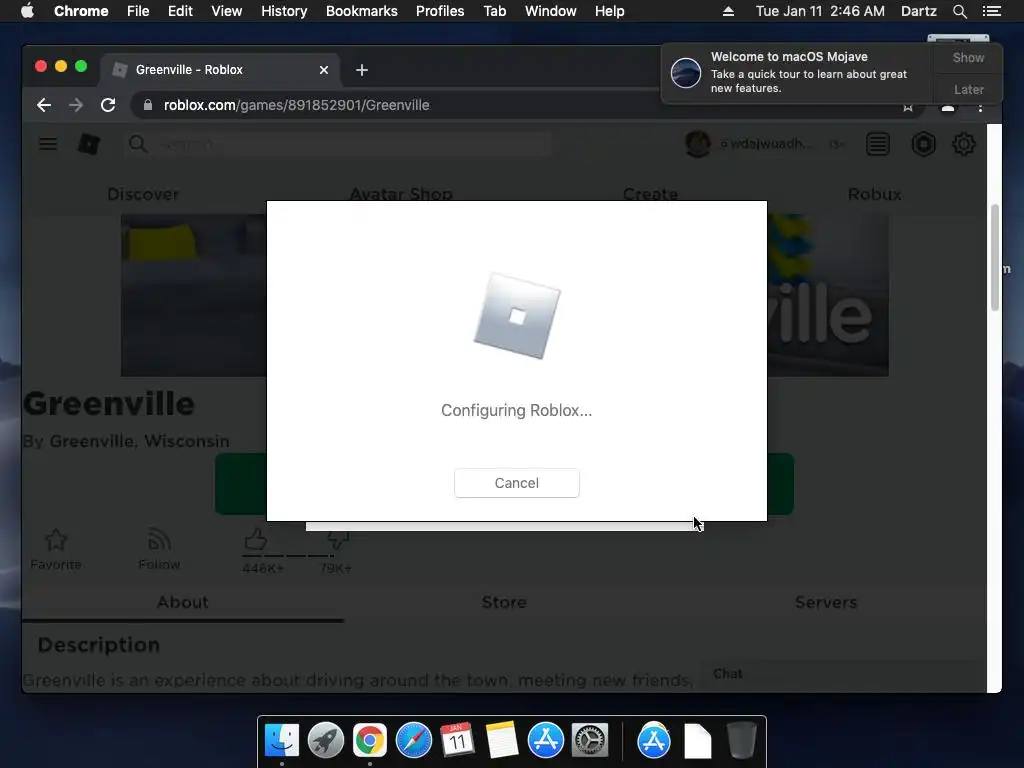This screenshot has width=1024, height=768.
Task: Click the page vertical scrollbar thumb
Action: tap(995, 258)
